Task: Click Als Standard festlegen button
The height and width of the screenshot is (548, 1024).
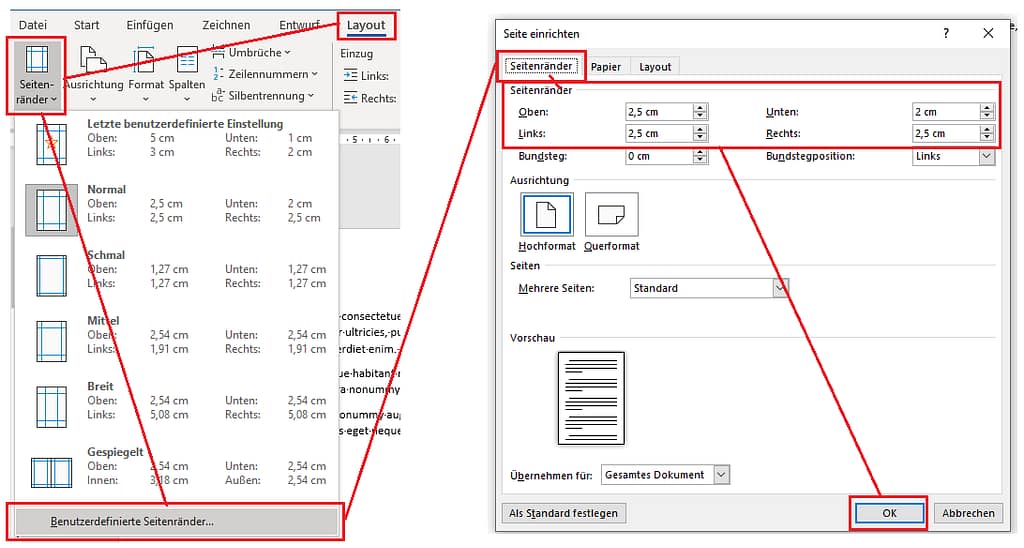Action: click(562, 513)
